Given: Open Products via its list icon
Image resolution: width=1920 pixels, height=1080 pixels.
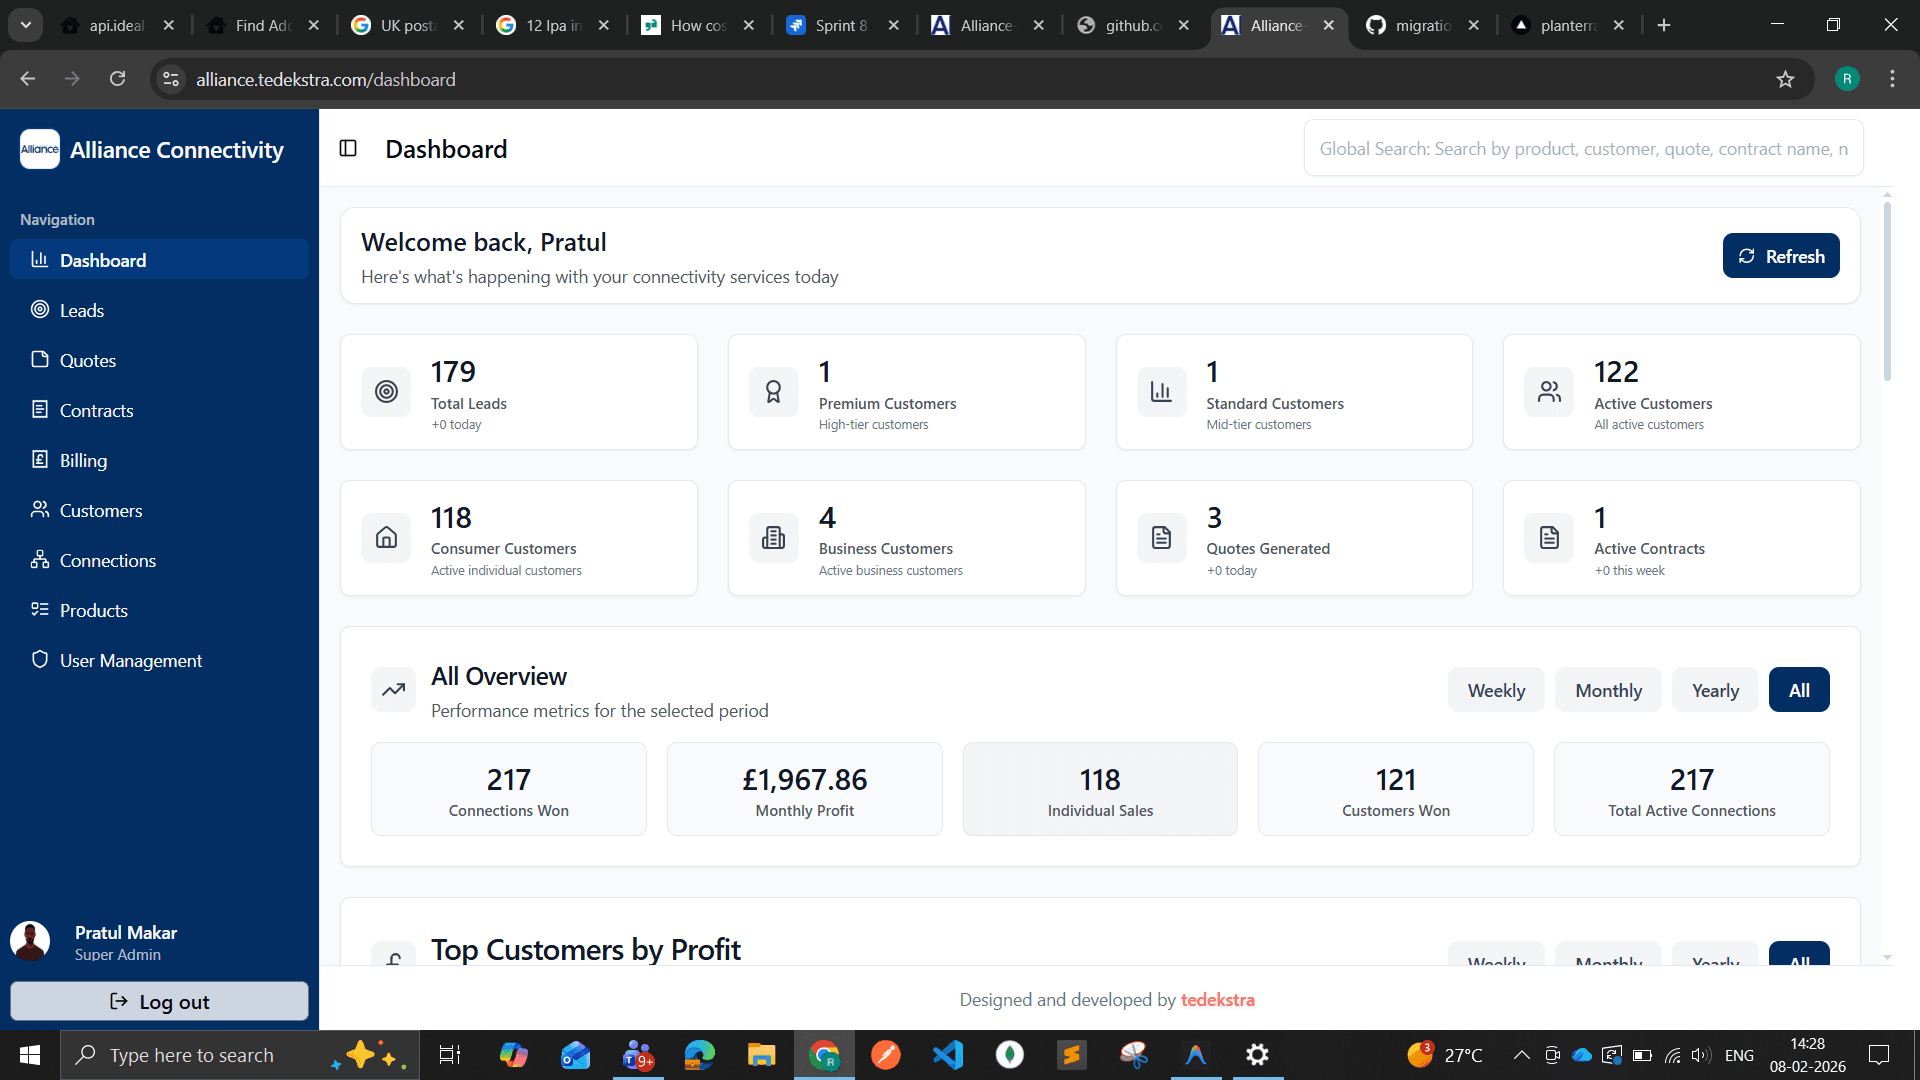Looking at the screenshot, I should coord(40,610).
